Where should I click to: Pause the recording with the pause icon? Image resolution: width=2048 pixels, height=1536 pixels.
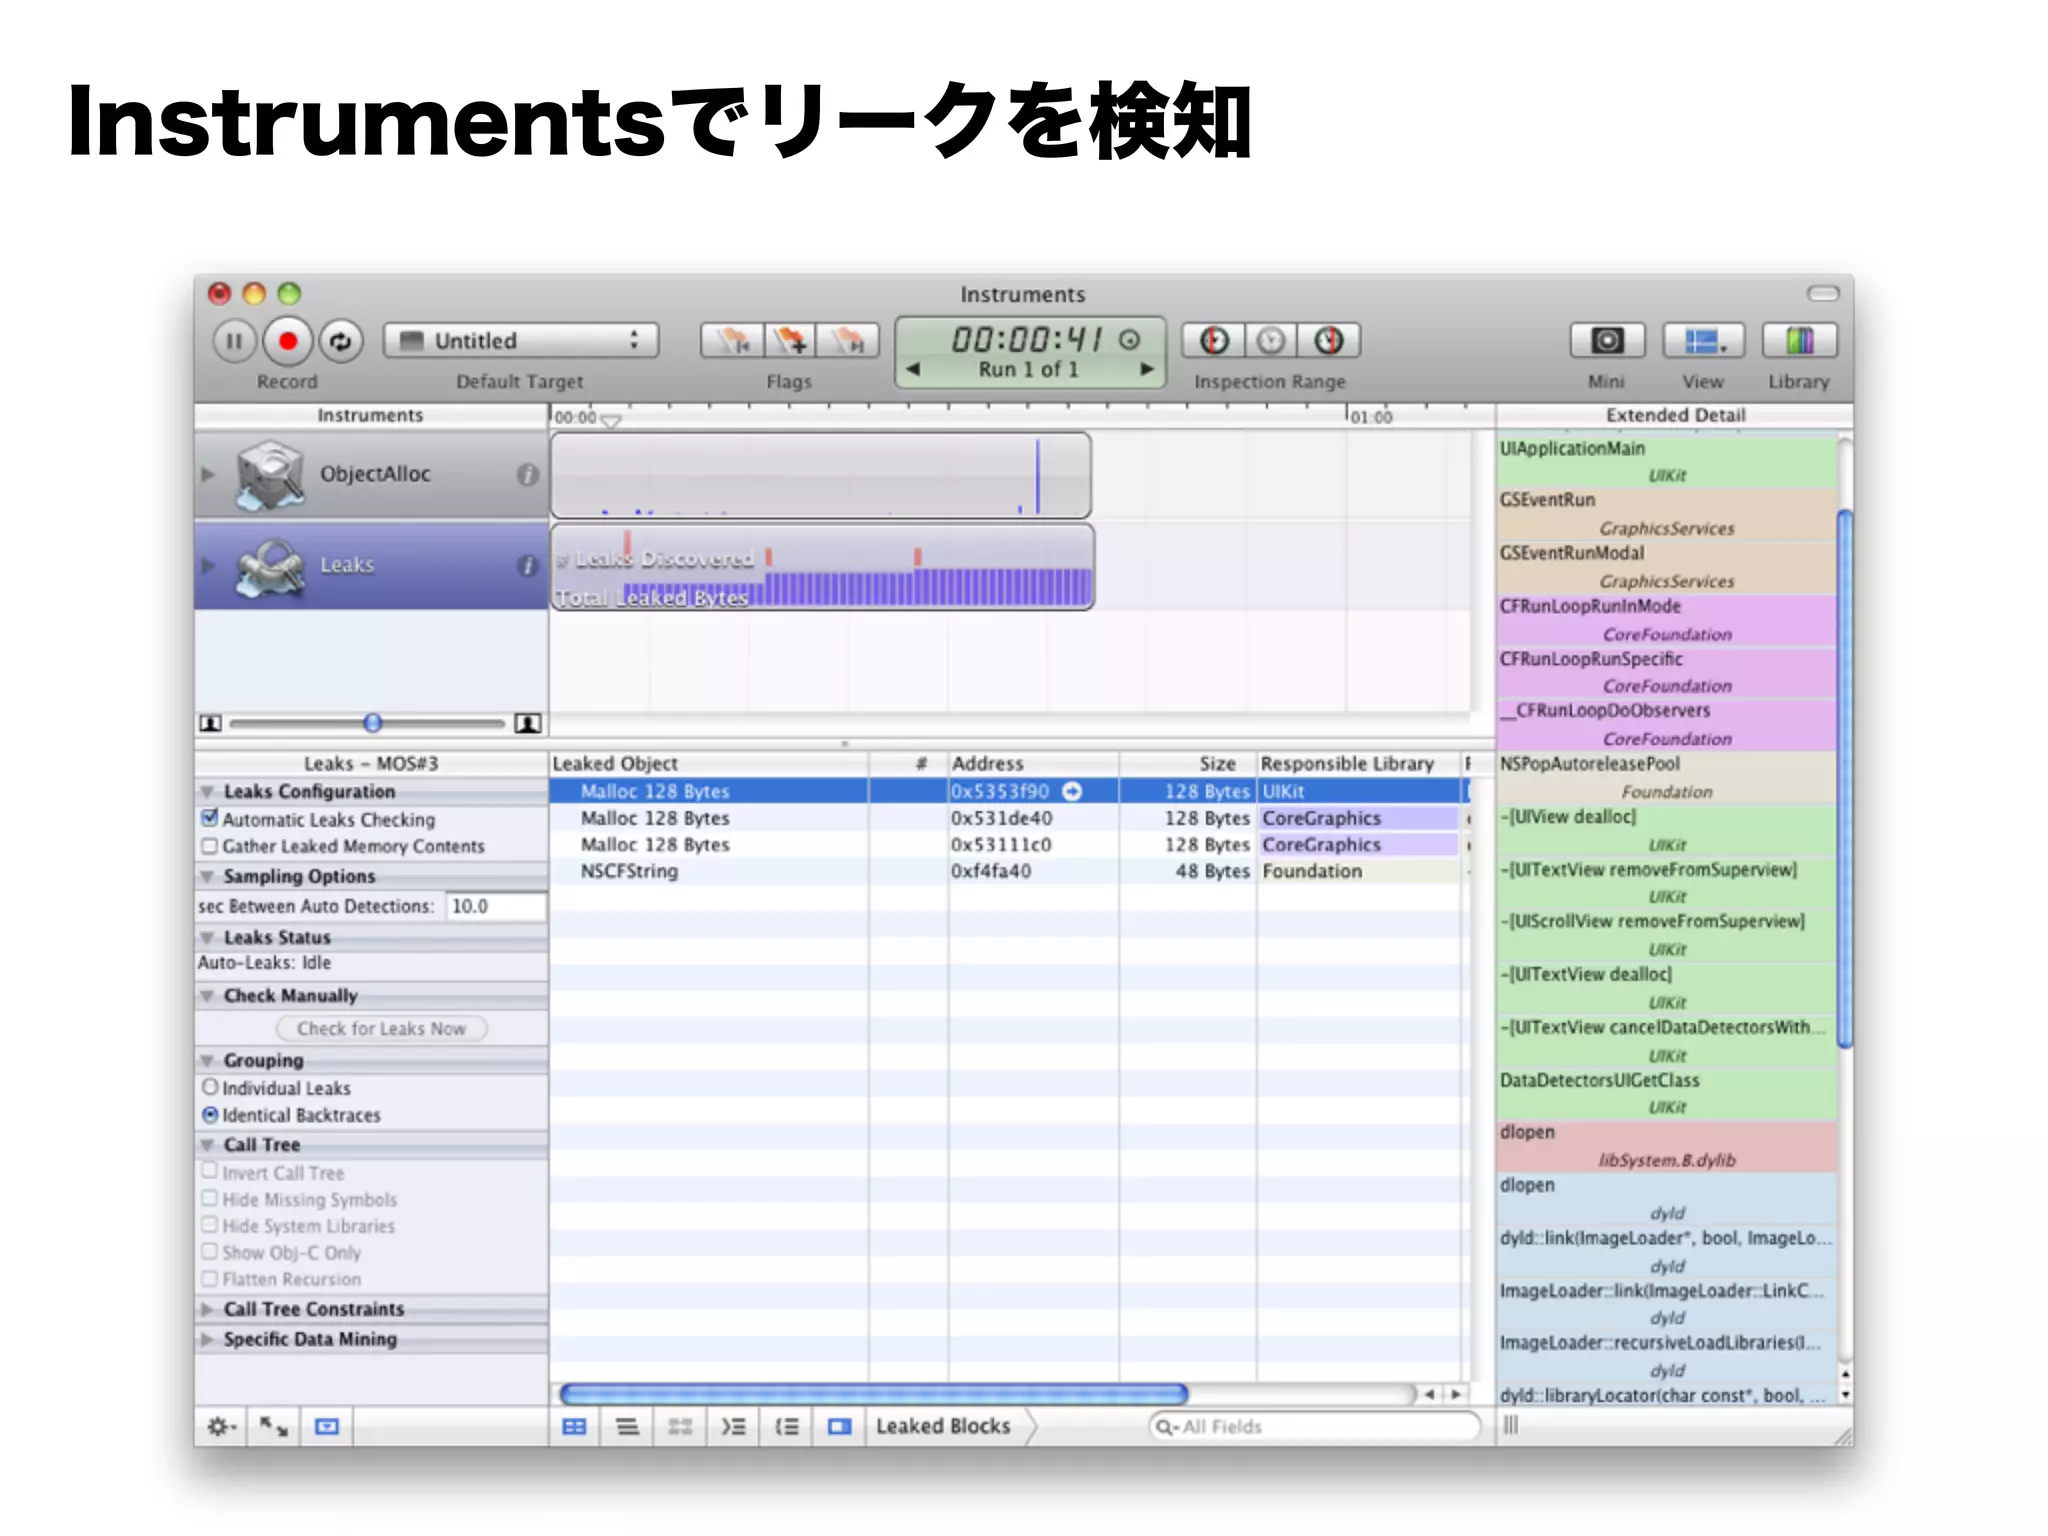(234, 341)
